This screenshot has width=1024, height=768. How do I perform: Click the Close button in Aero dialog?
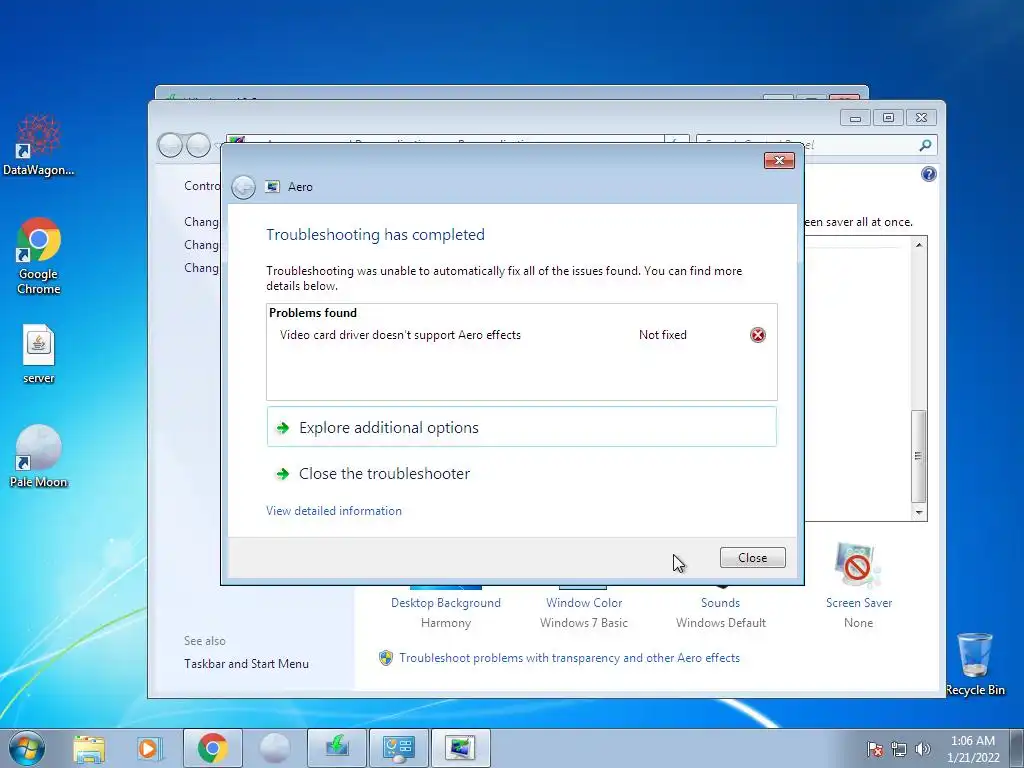(752, 558)
